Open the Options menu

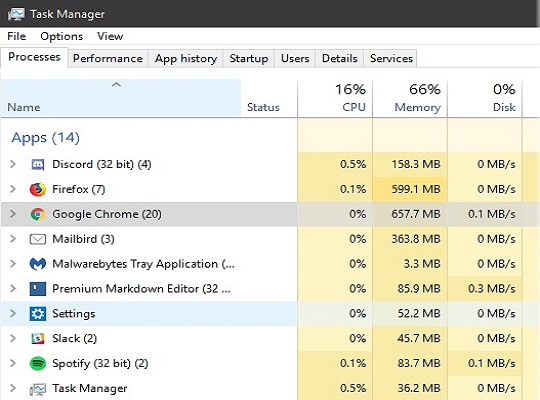[62, 36]
